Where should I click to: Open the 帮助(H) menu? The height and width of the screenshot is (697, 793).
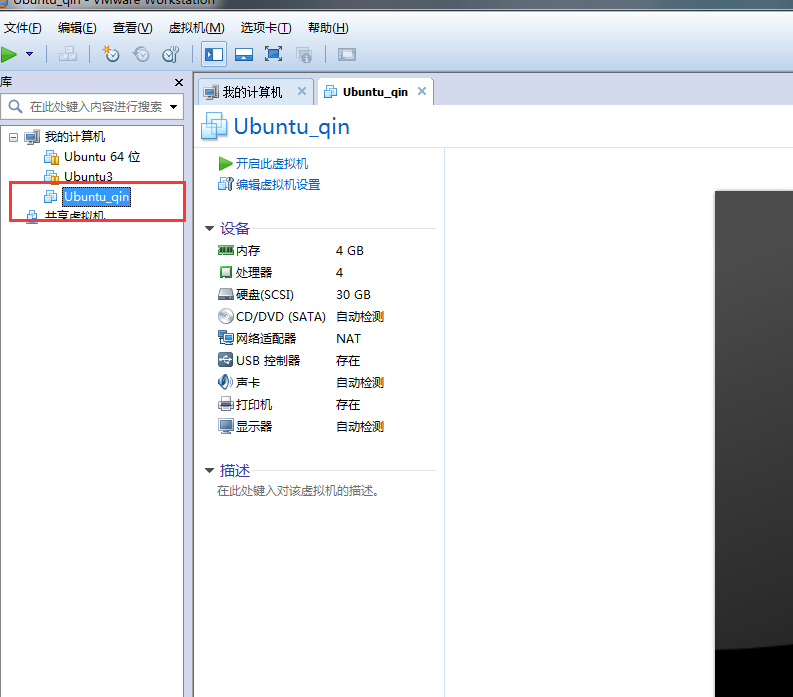[328, 28]
